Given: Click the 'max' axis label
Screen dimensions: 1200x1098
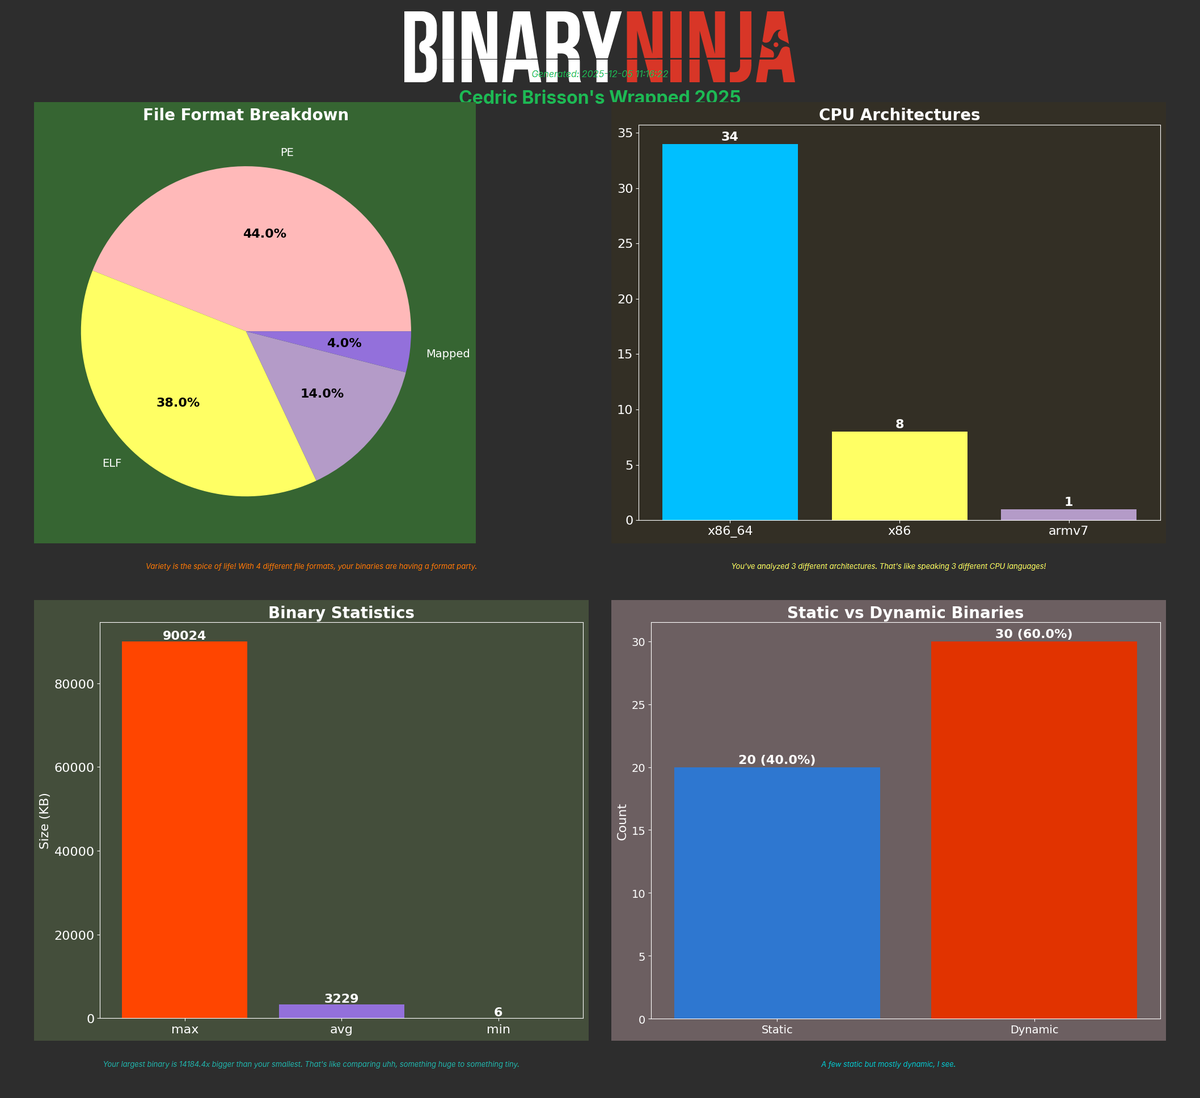Looking at the screenshot, I should pos(184,1029).
